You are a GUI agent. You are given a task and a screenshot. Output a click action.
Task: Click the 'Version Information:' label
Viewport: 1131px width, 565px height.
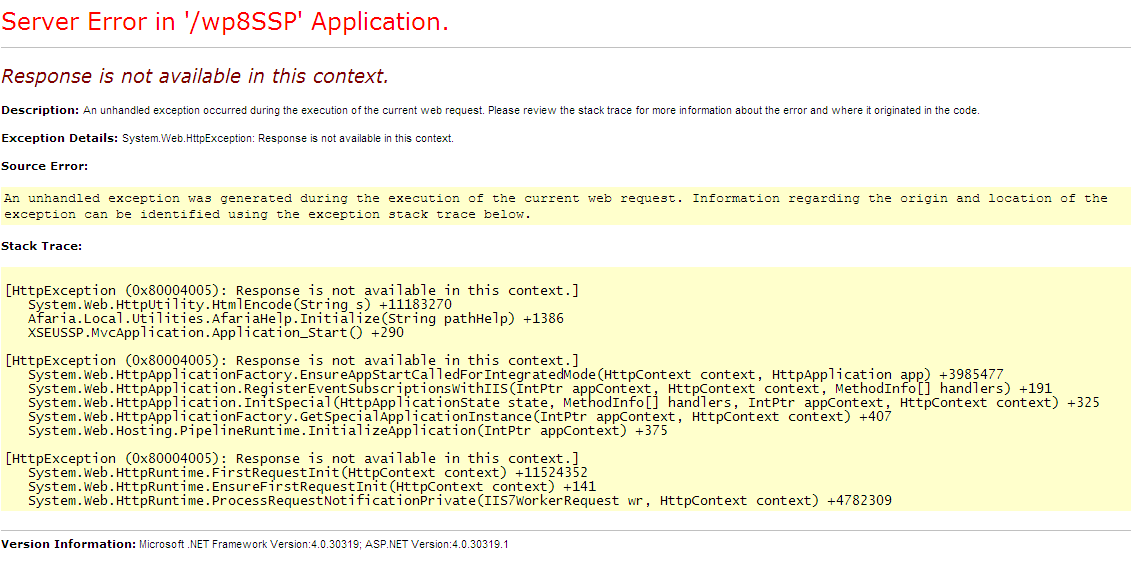coord(69,543)
